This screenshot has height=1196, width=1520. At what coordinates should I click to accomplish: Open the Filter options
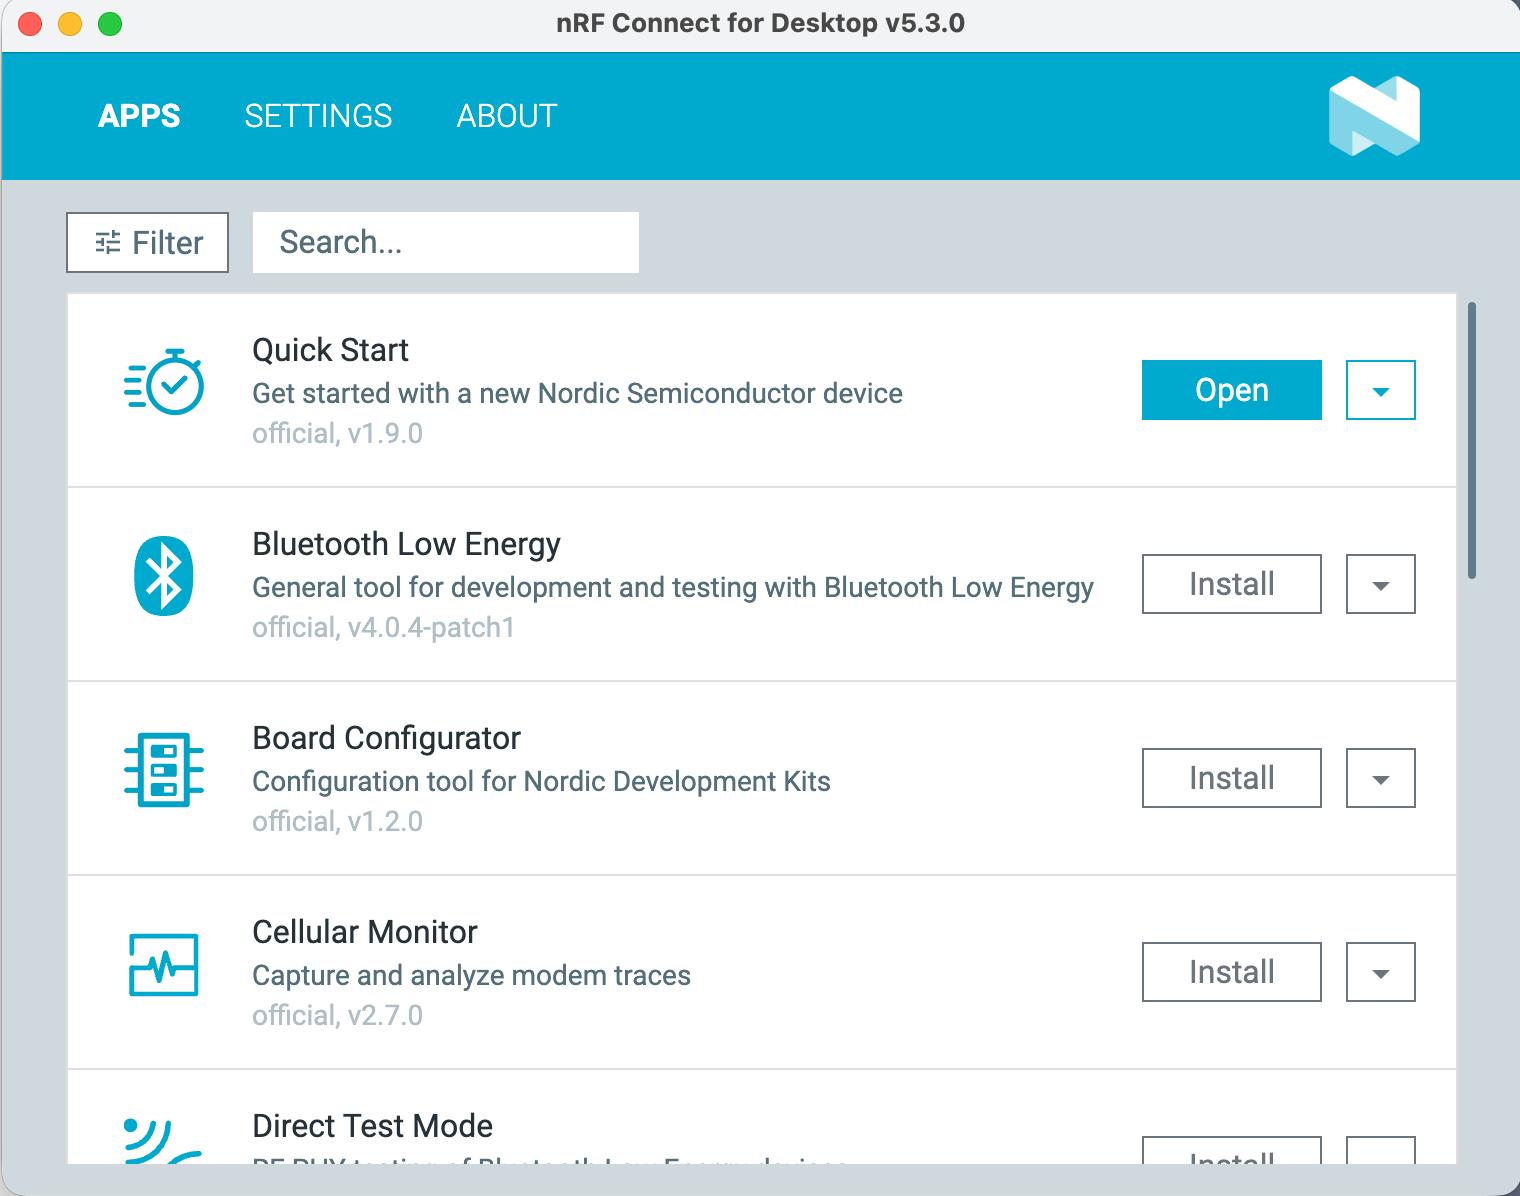pyautogui.click(x=148, y=242)
